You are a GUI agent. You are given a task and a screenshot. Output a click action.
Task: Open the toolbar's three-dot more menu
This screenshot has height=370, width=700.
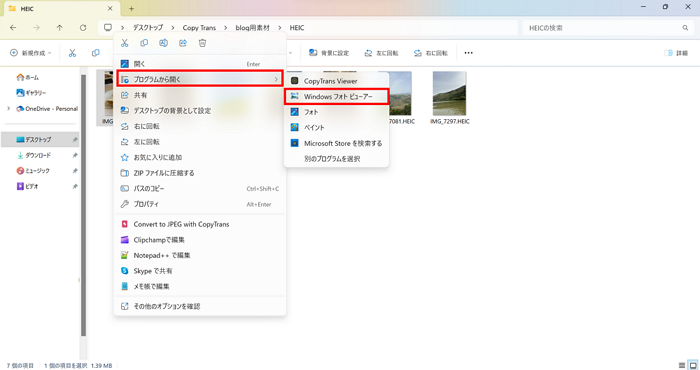(468, 53)
